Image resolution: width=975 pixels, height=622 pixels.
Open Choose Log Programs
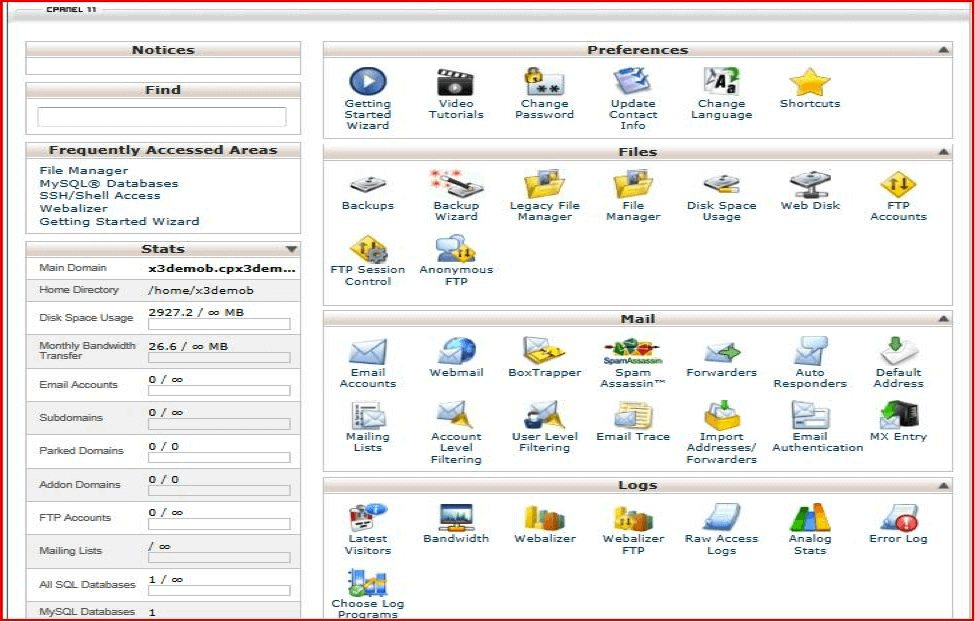tap(367, 582)
